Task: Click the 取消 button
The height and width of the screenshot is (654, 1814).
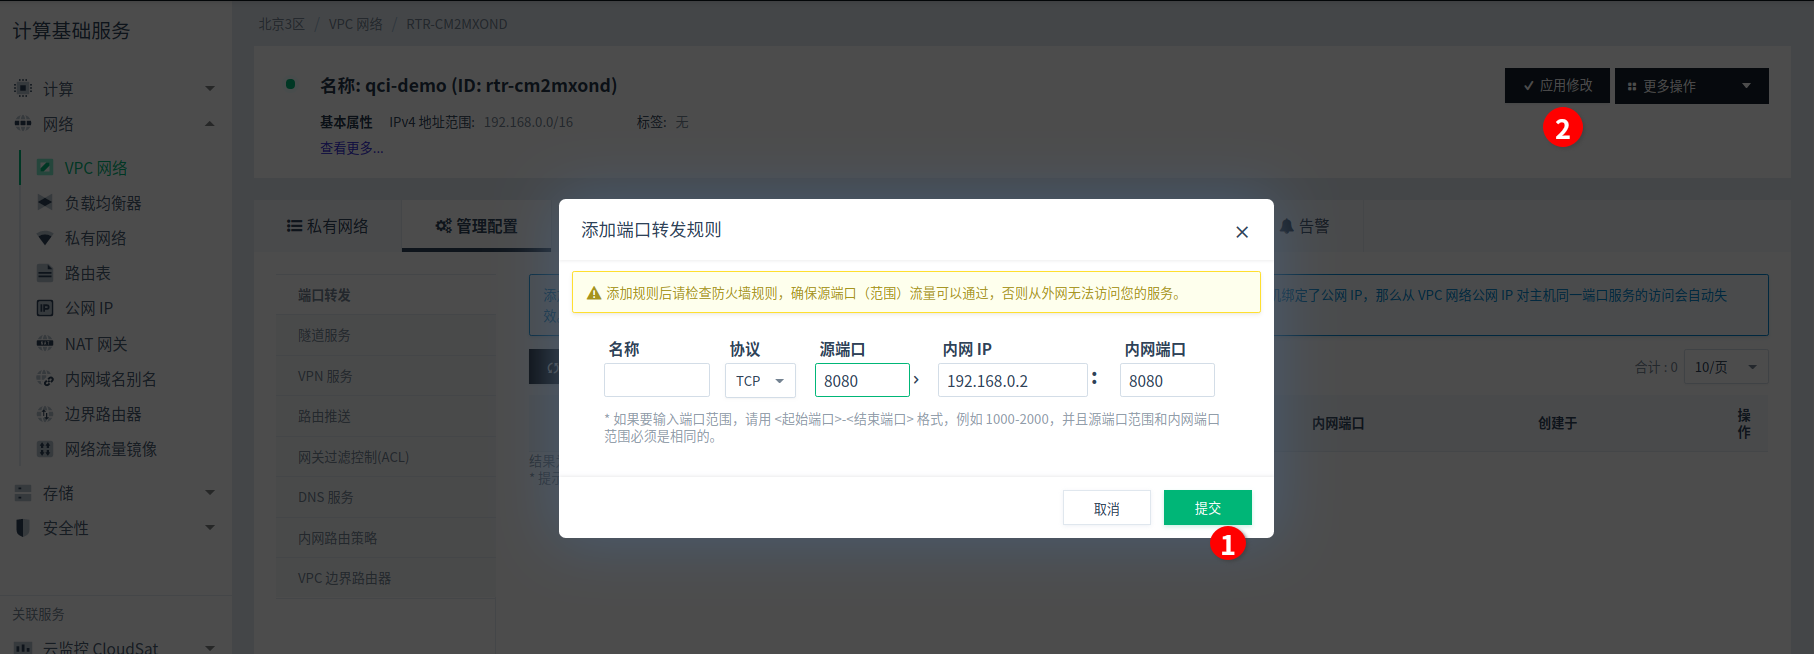Action: tap(1107, 508)
